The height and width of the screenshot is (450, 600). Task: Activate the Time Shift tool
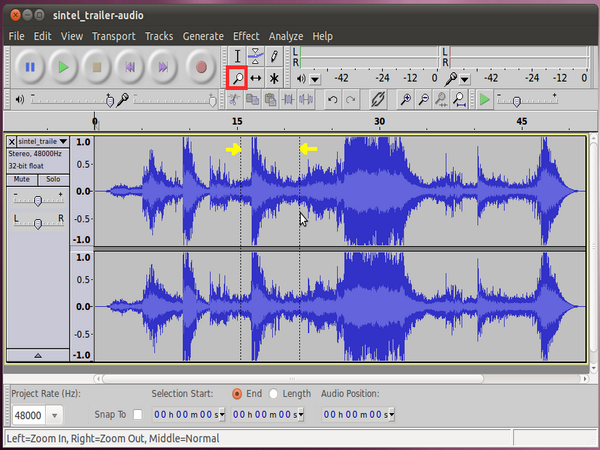256,78
